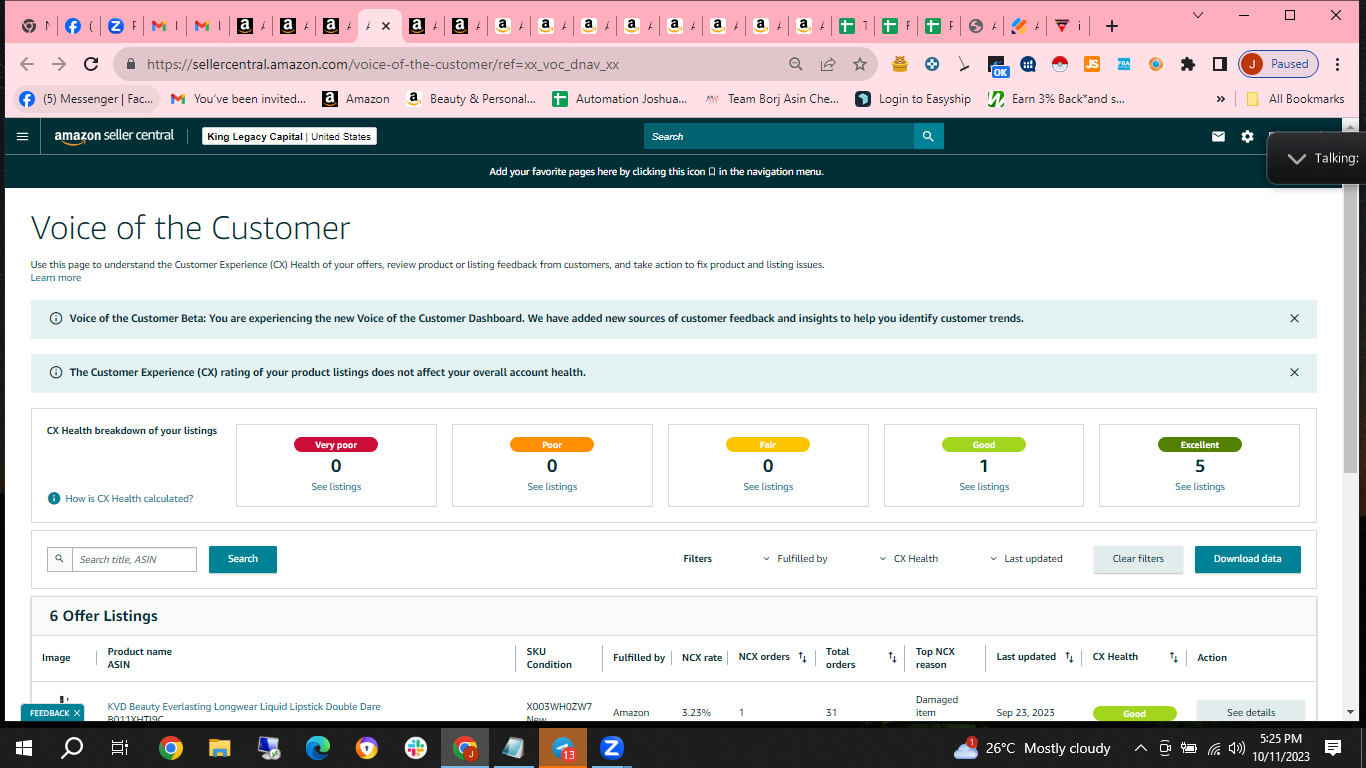Sort listings by Last updated column
Viewport: 1366px width, 768px height.
click(1069, 657)
